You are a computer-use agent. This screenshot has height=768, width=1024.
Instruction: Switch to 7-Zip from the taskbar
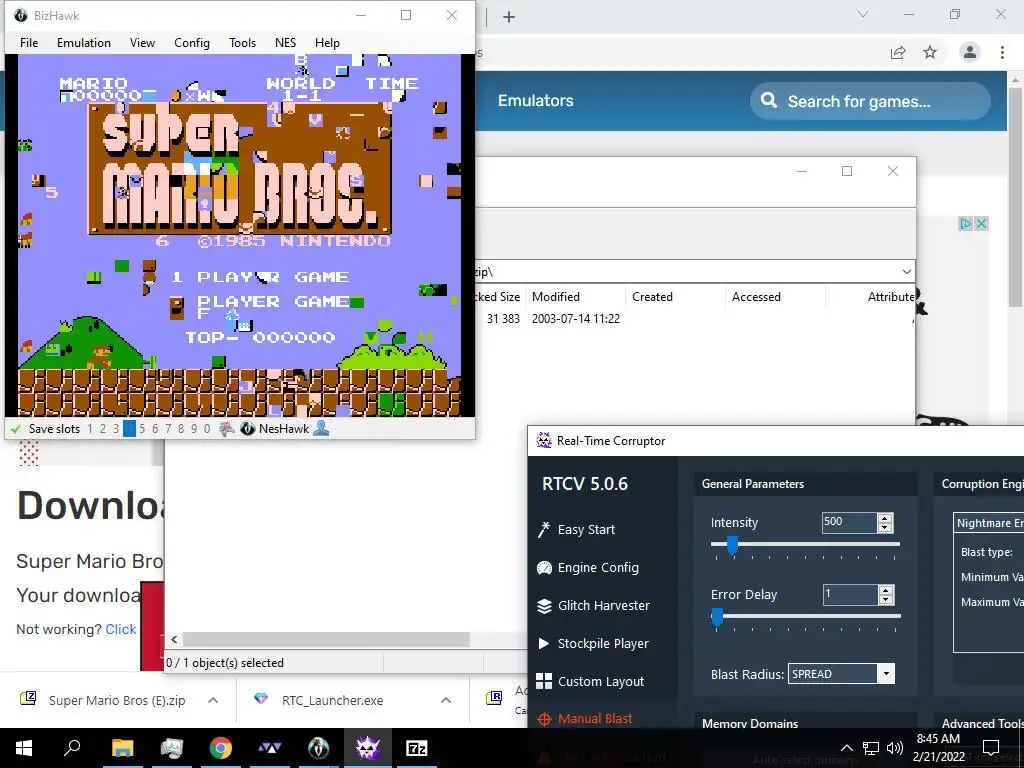[x=417, y=748]
